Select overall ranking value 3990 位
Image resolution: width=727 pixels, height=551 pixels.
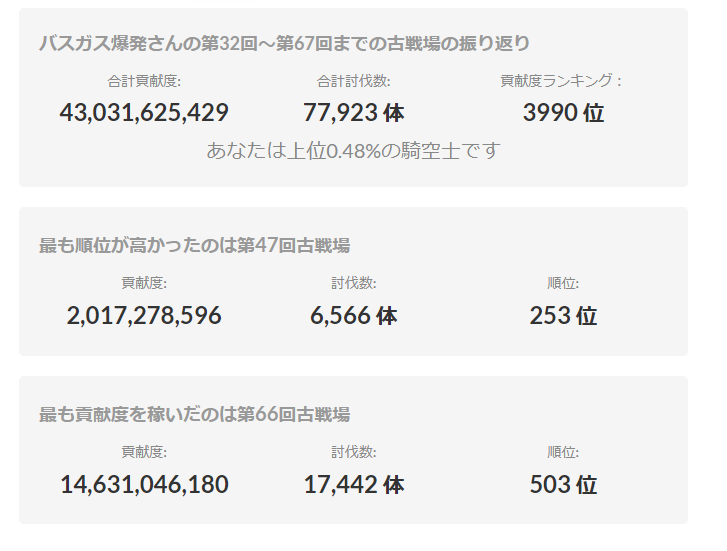pos(563,113)
